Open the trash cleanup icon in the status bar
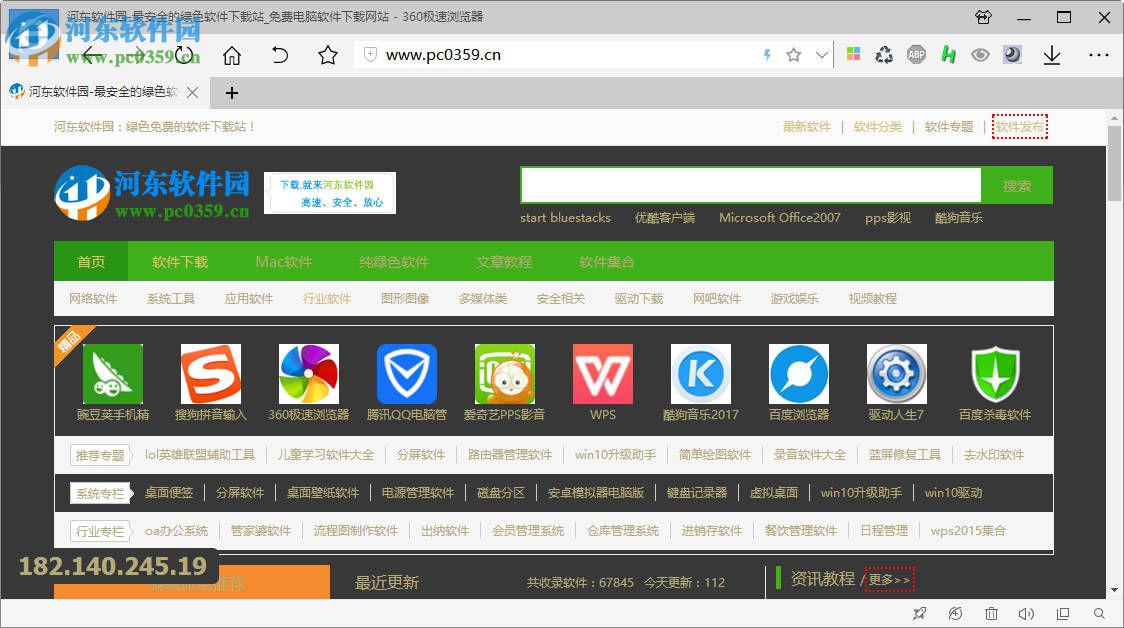Image resolution: width=1124 pixels, height=628 pixels. pyautogui.click(x=991, y=613)
